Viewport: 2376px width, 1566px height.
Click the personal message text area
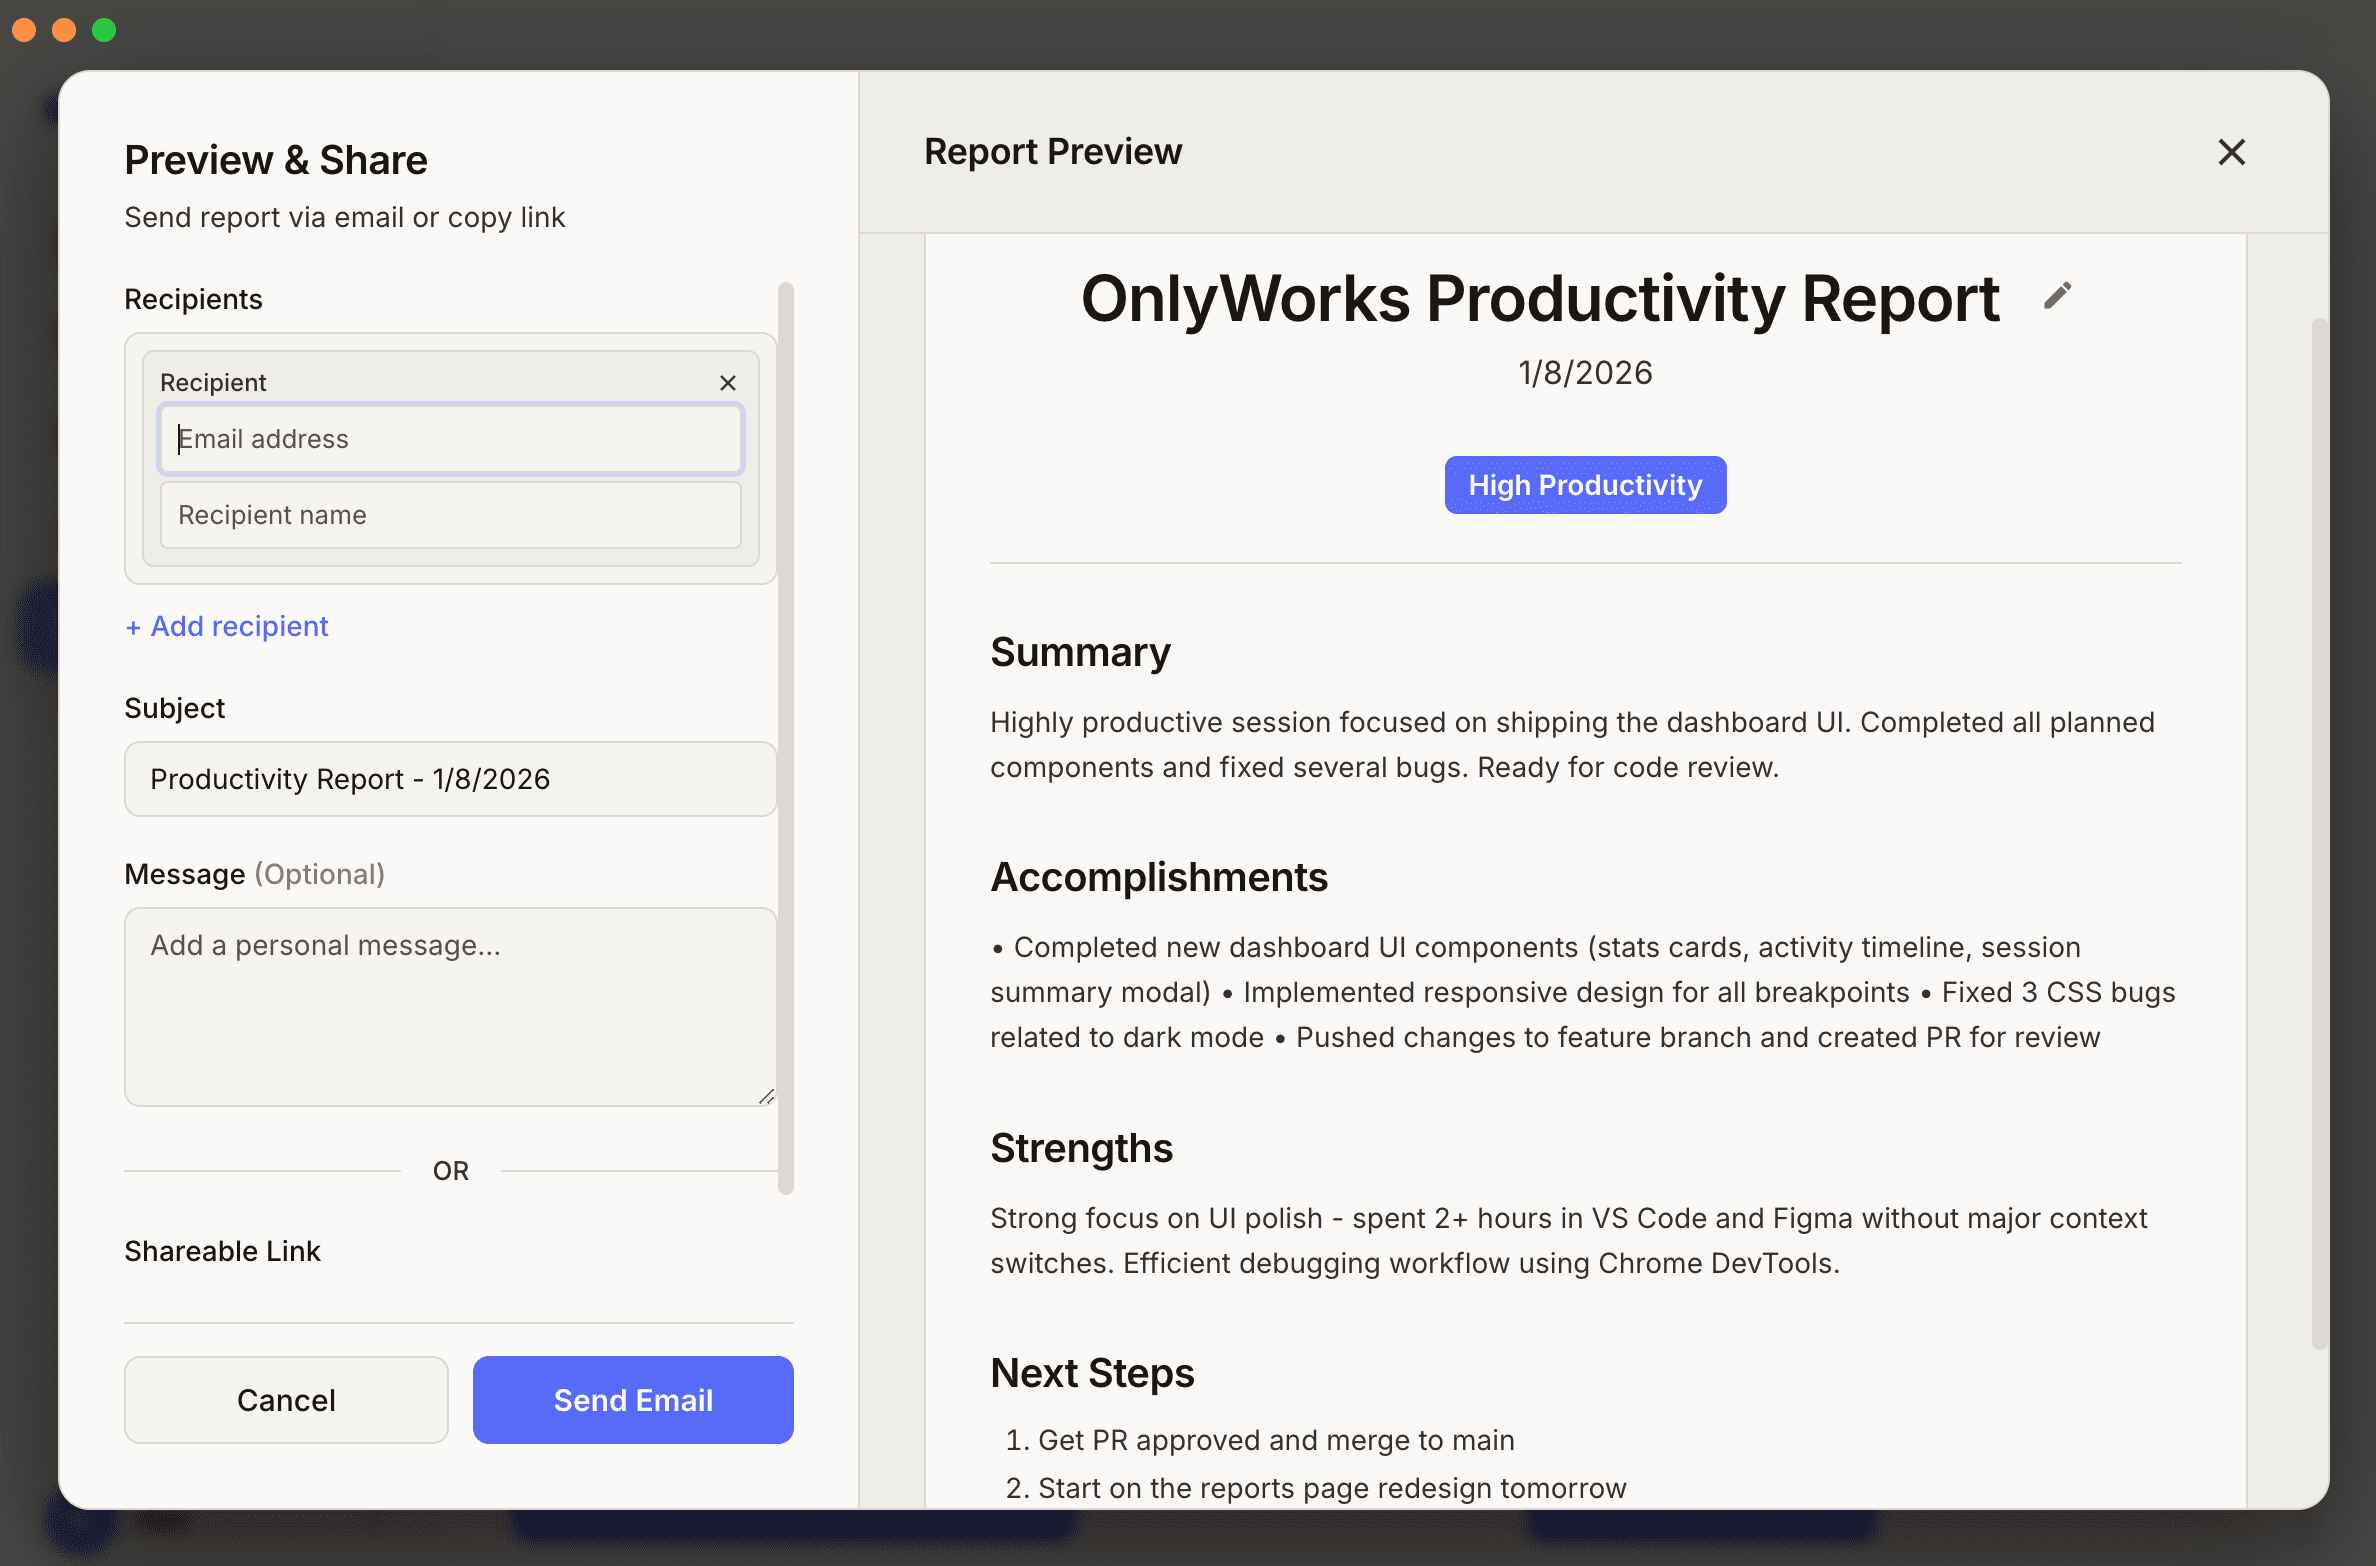tap(450, 1005)
